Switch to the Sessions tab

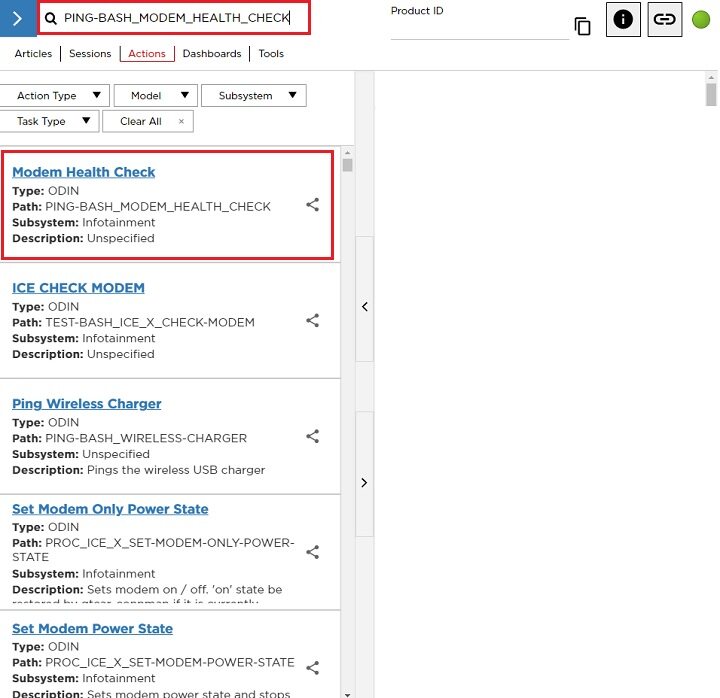pos(90,54)
